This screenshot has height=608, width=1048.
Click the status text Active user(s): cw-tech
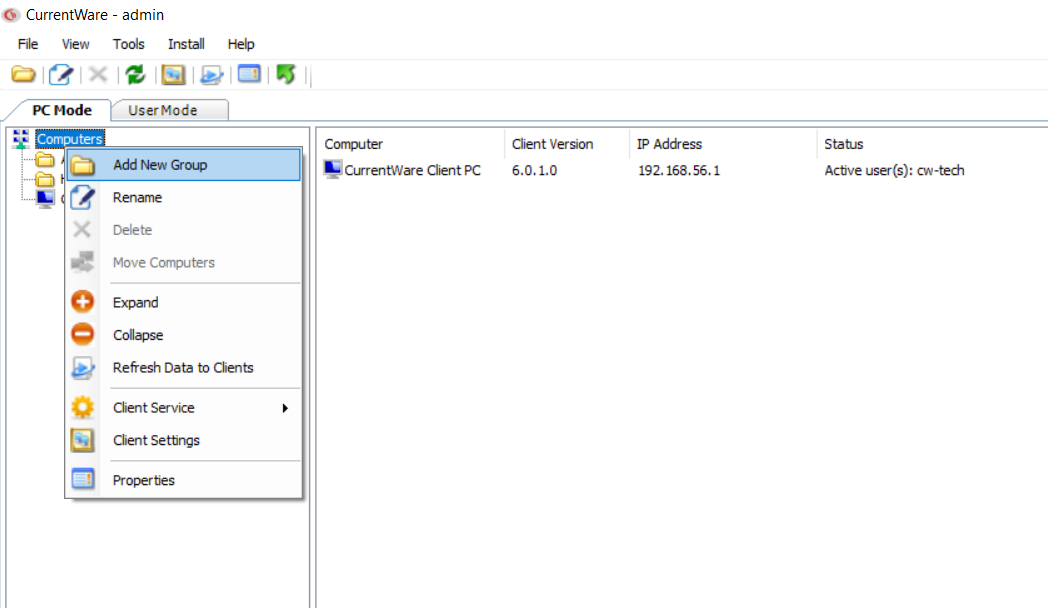click(x=894, y=170)
